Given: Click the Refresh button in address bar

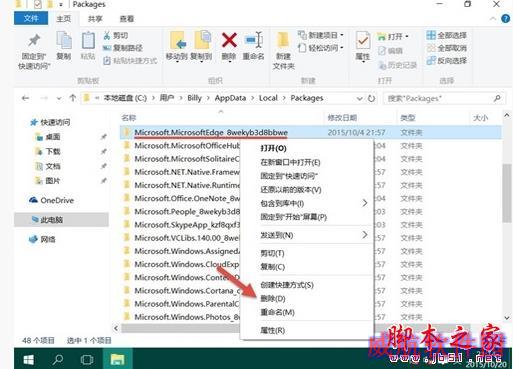Looking at the screenshot, I should tap(371, 98).
